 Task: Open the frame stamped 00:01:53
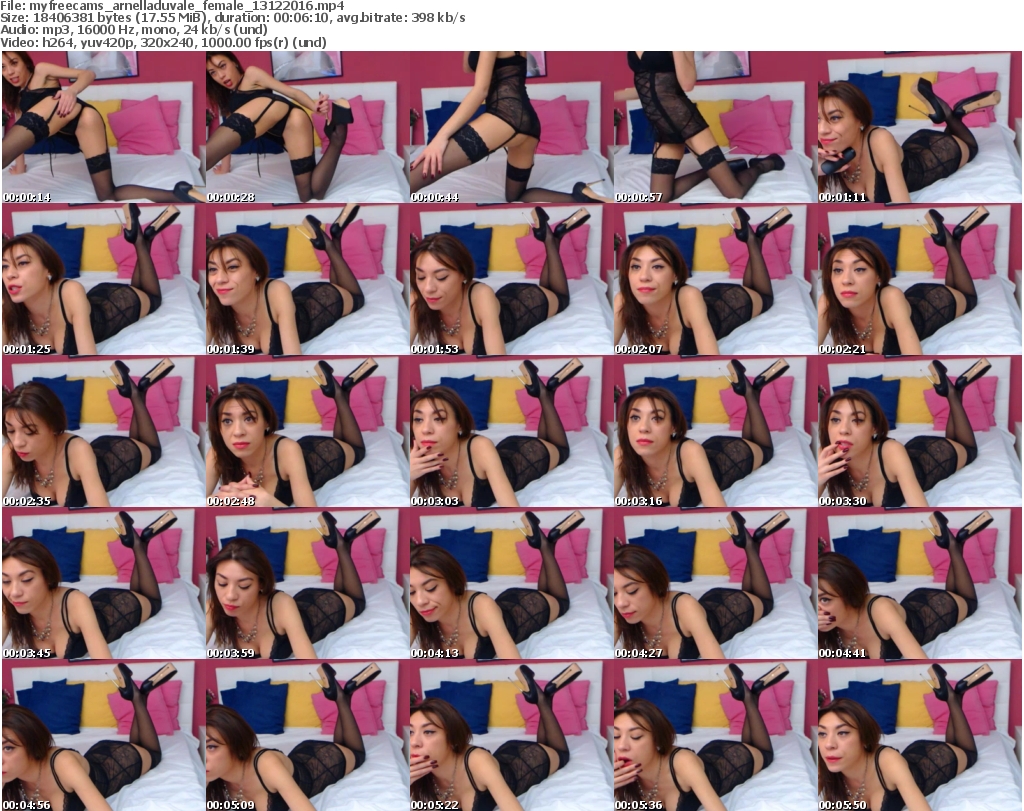(510, 280)
